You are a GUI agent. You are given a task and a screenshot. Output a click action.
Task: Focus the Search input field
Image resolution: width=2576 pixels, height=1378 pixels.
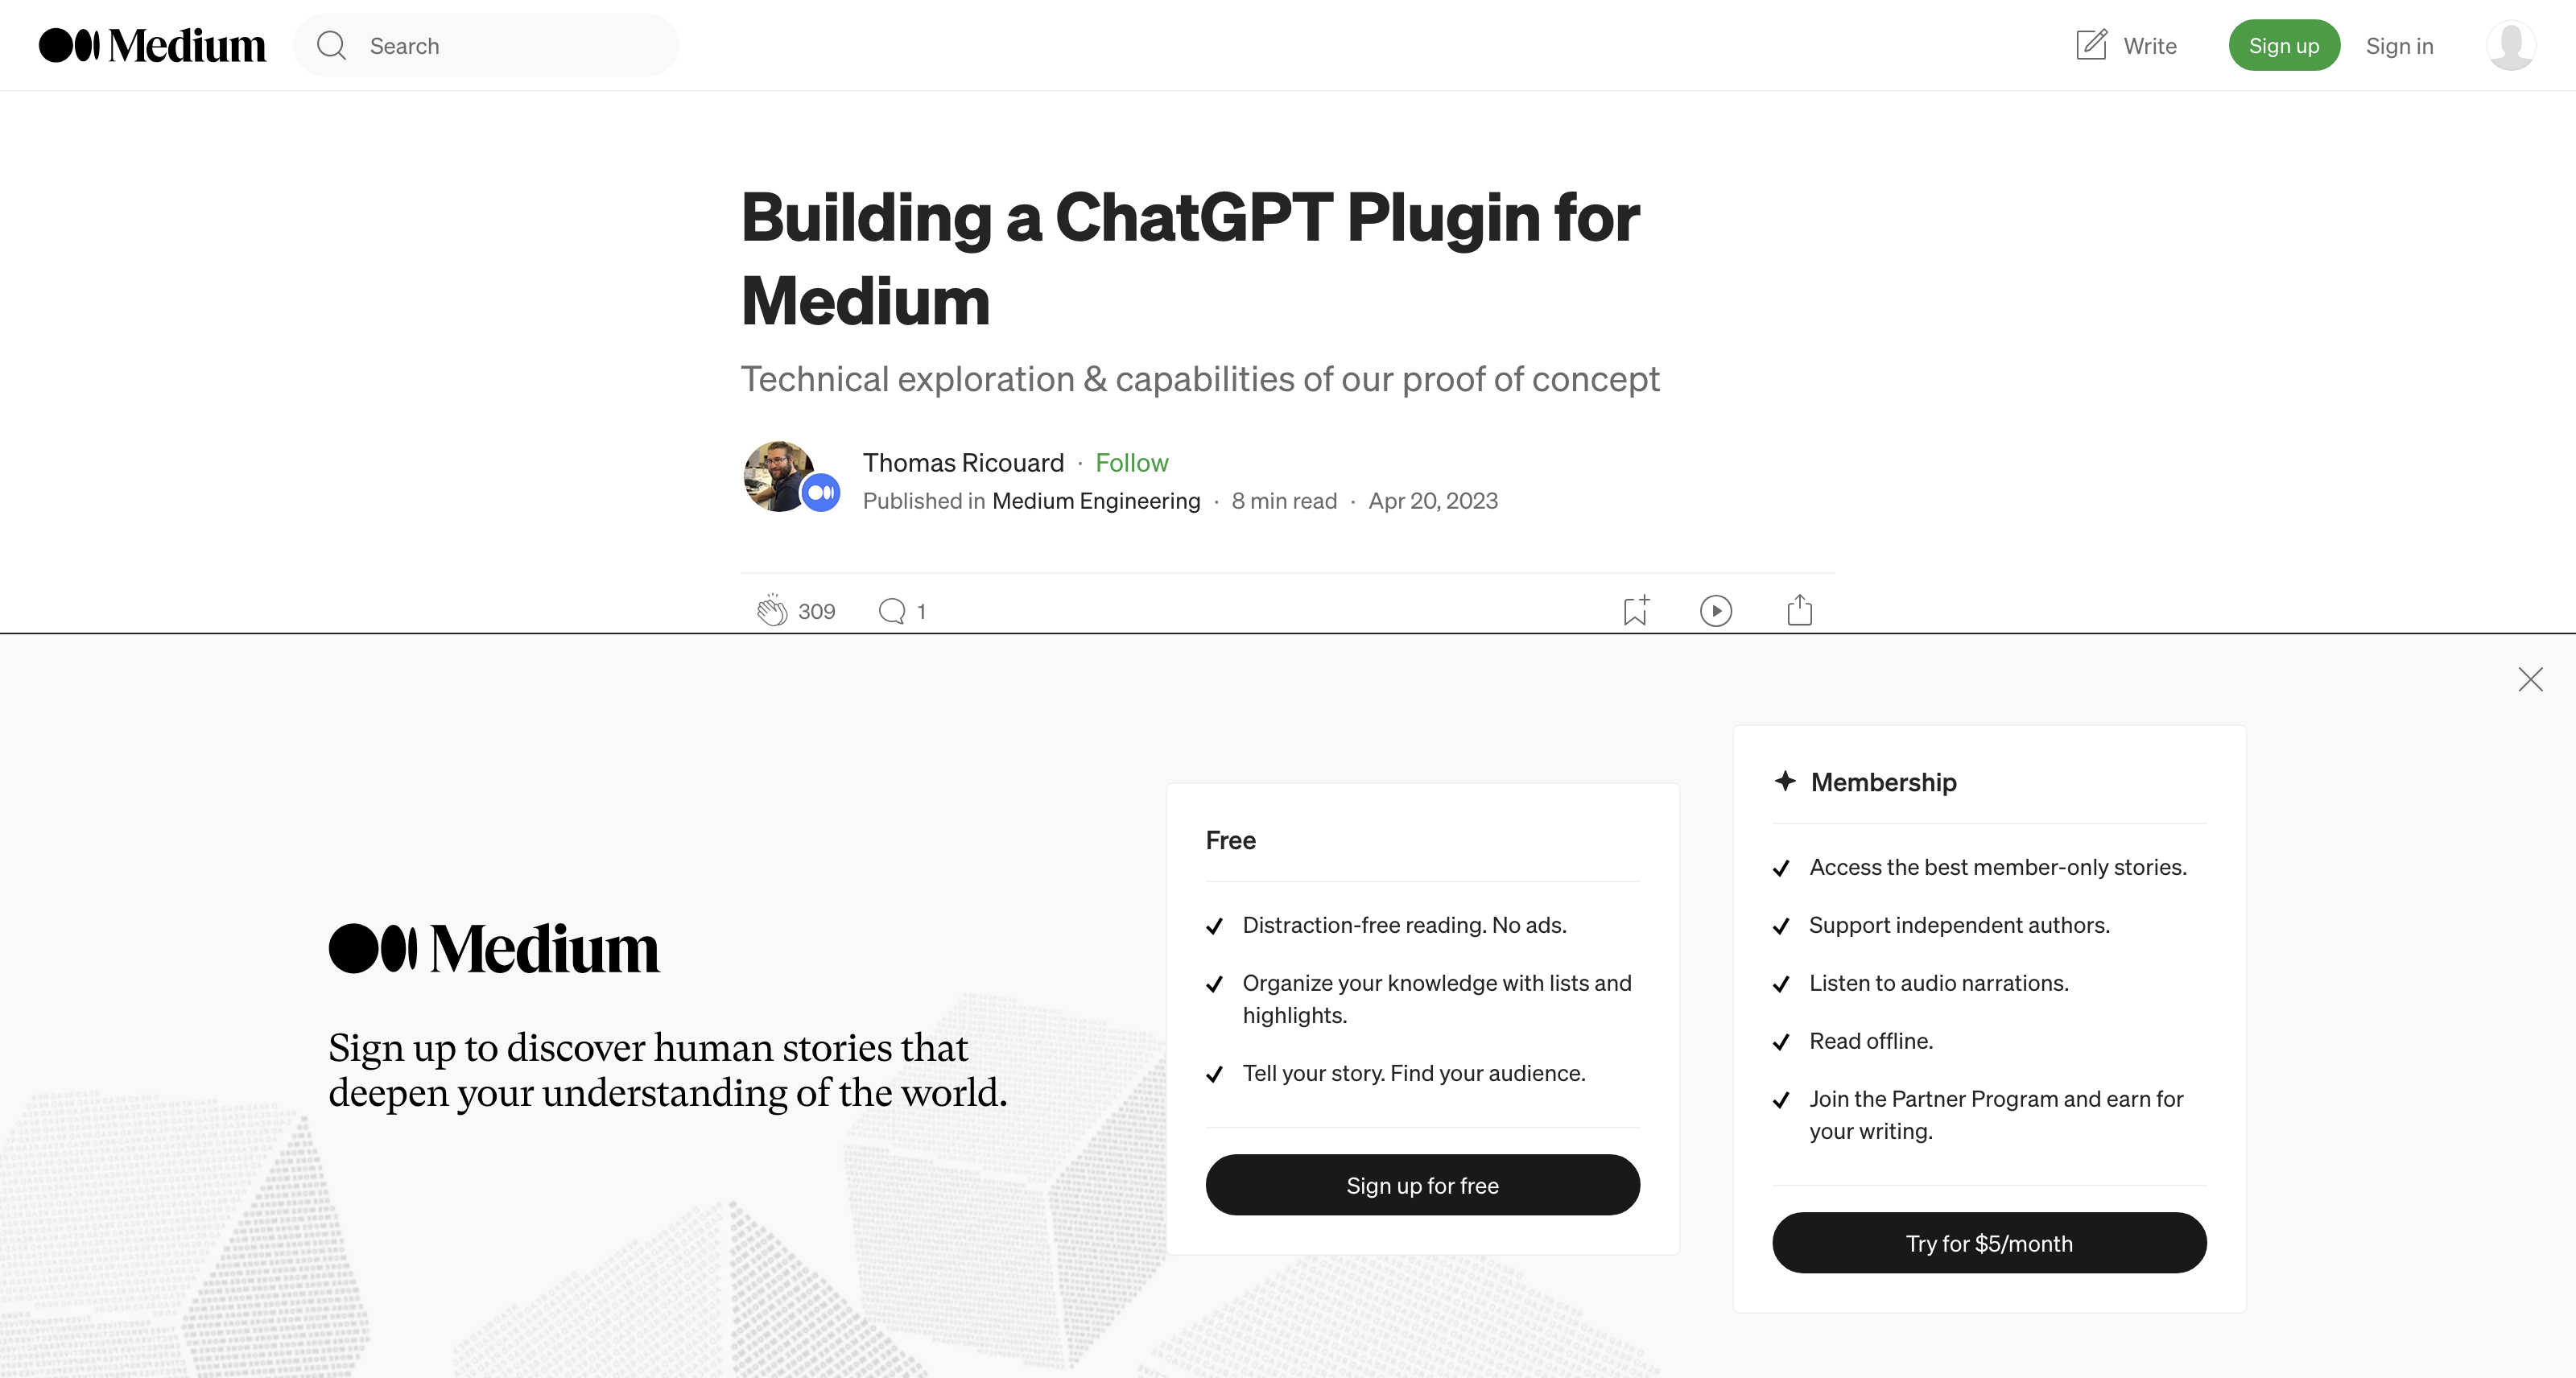pyautogui.click(x=486, y=45)
